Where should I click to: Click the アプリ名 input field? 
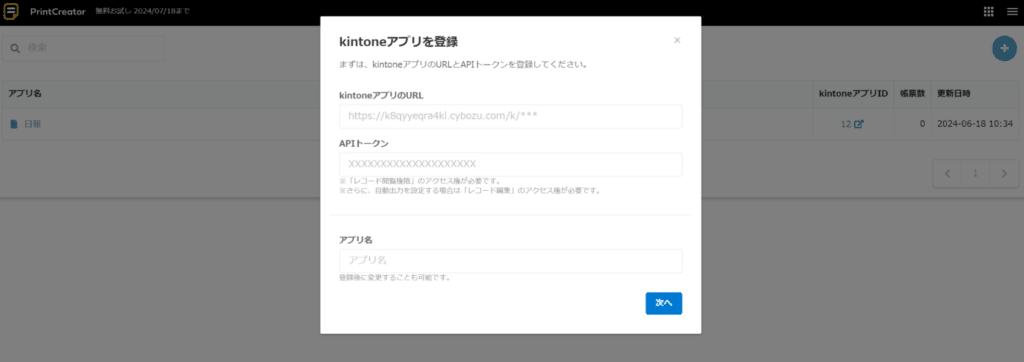tap(511, 261)
